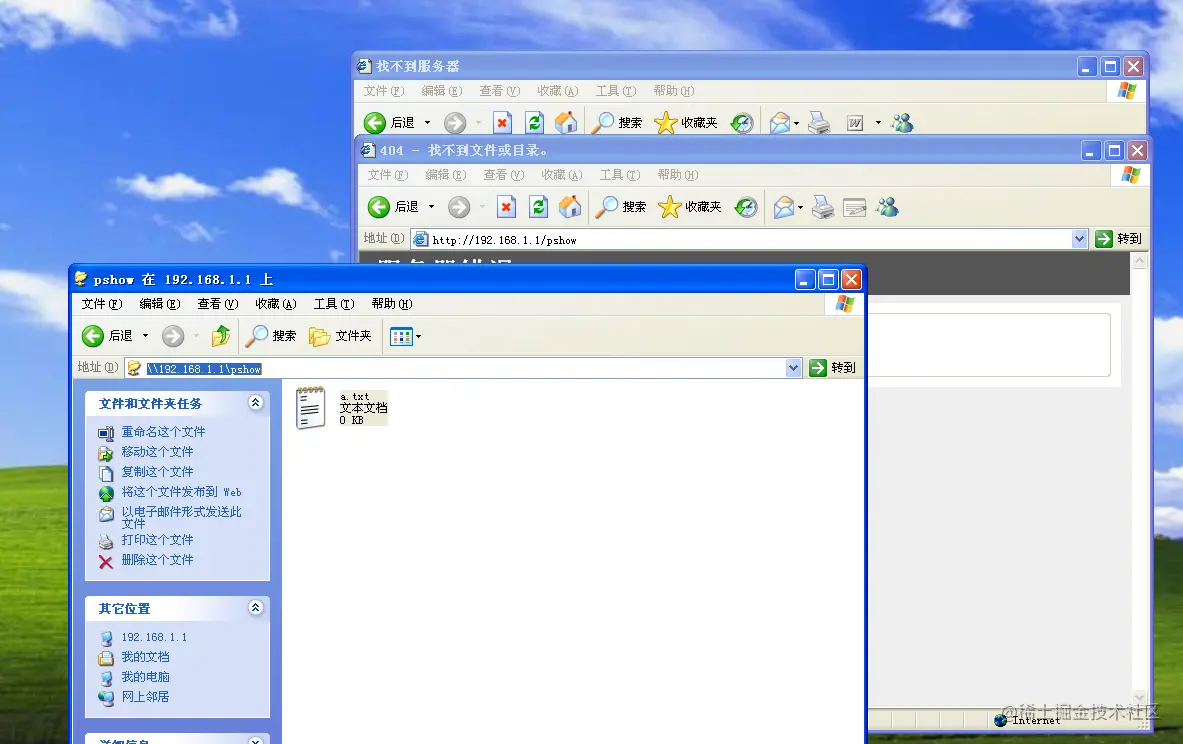This screenshot has width=1183, height=744.
Task: Open Favorites star in top server-not-found window
Action: click(686, 123)
